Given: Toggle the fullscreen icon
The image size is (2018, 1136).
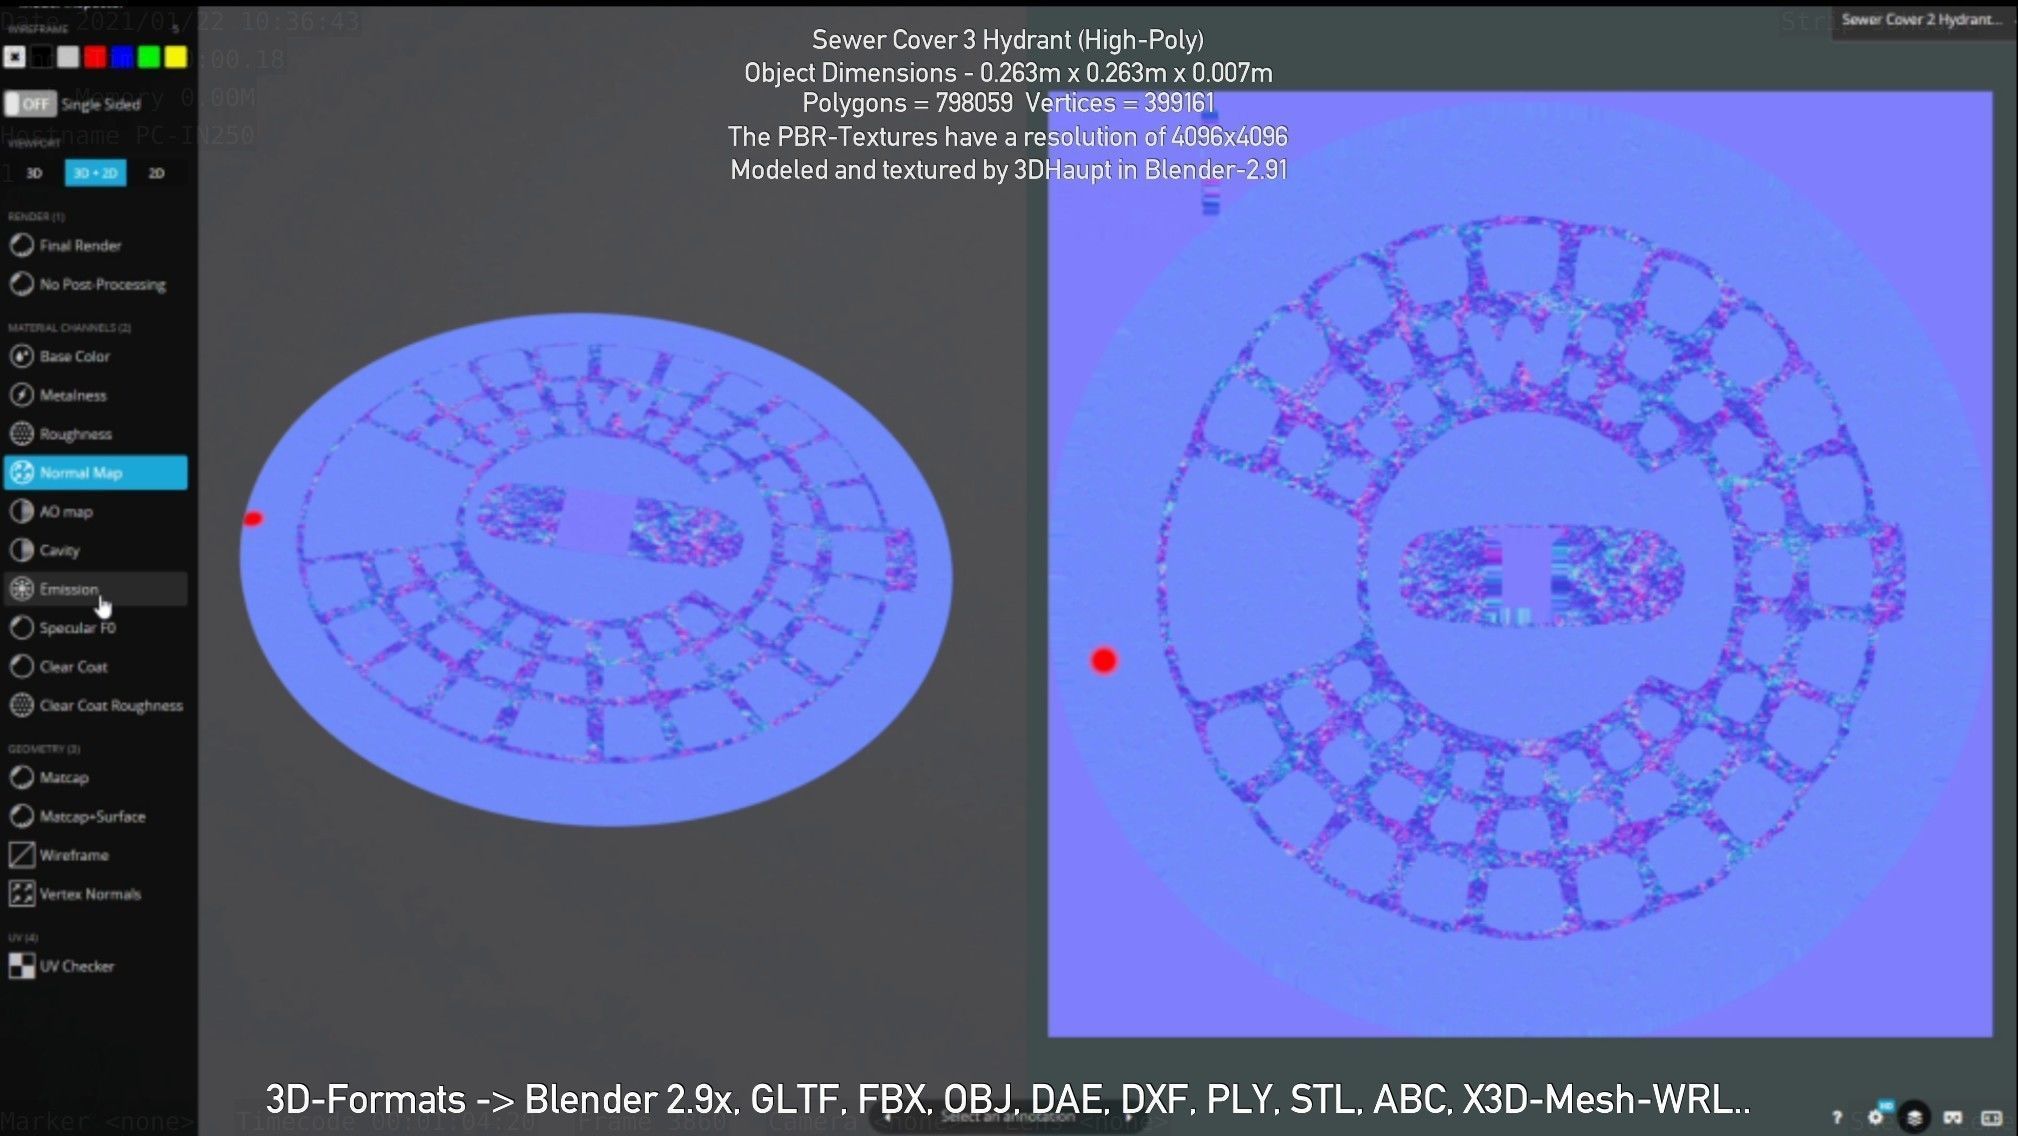Looking at the screenshot, I should tap(1991, 1117).
